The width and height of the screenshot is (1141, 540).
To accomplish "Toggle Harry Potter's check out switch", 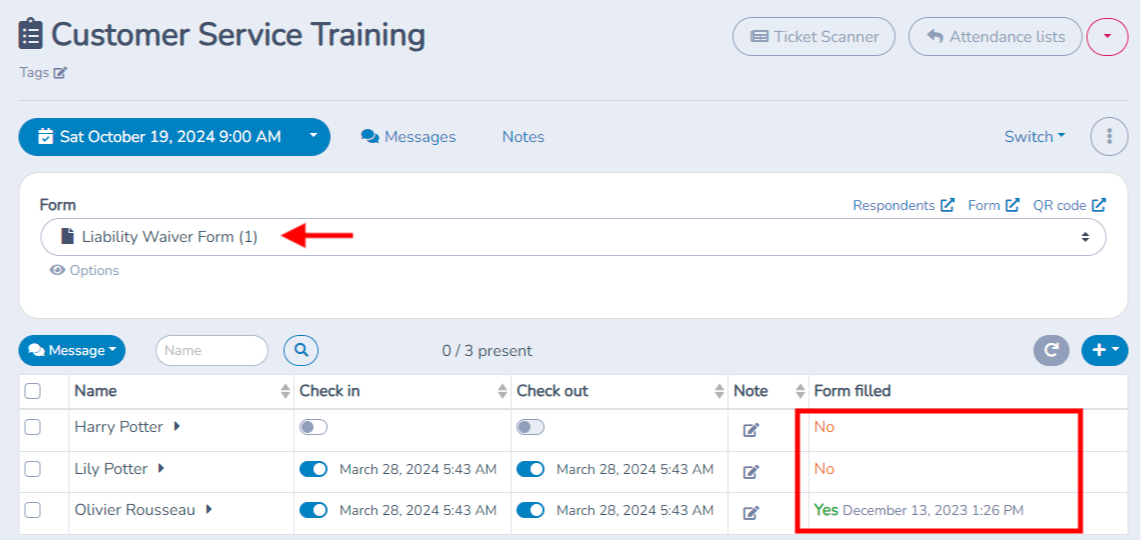I will pos(530,427).
